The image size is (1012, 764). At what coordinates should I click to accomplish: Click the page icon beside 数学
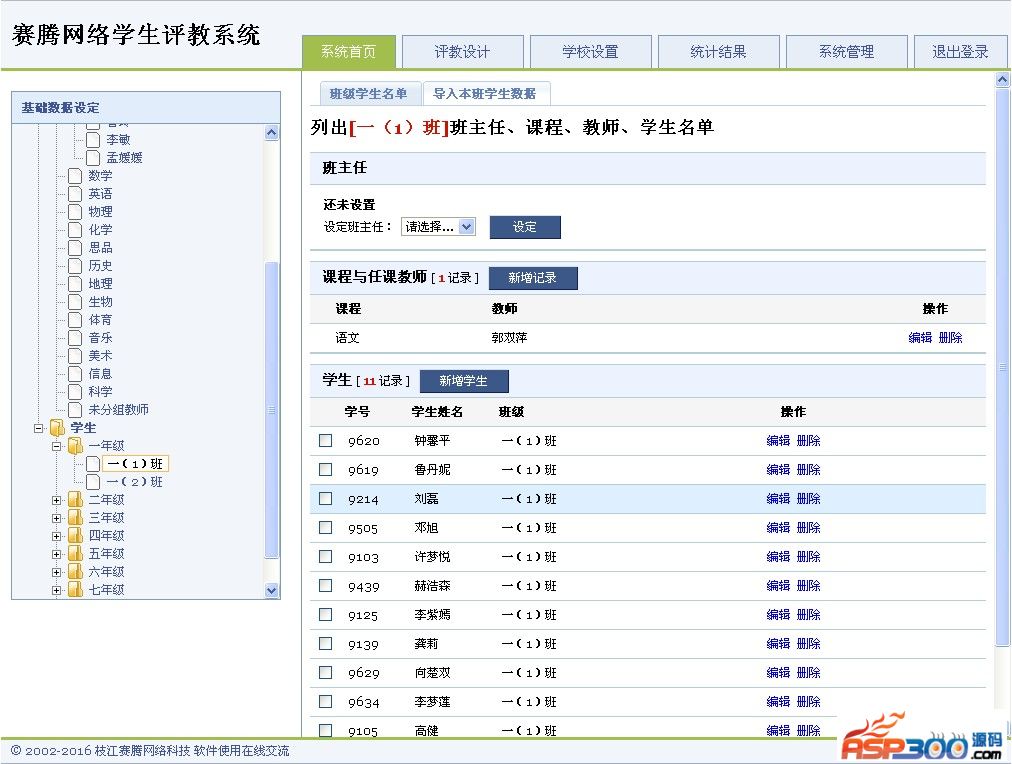click(x=75, y=176)
